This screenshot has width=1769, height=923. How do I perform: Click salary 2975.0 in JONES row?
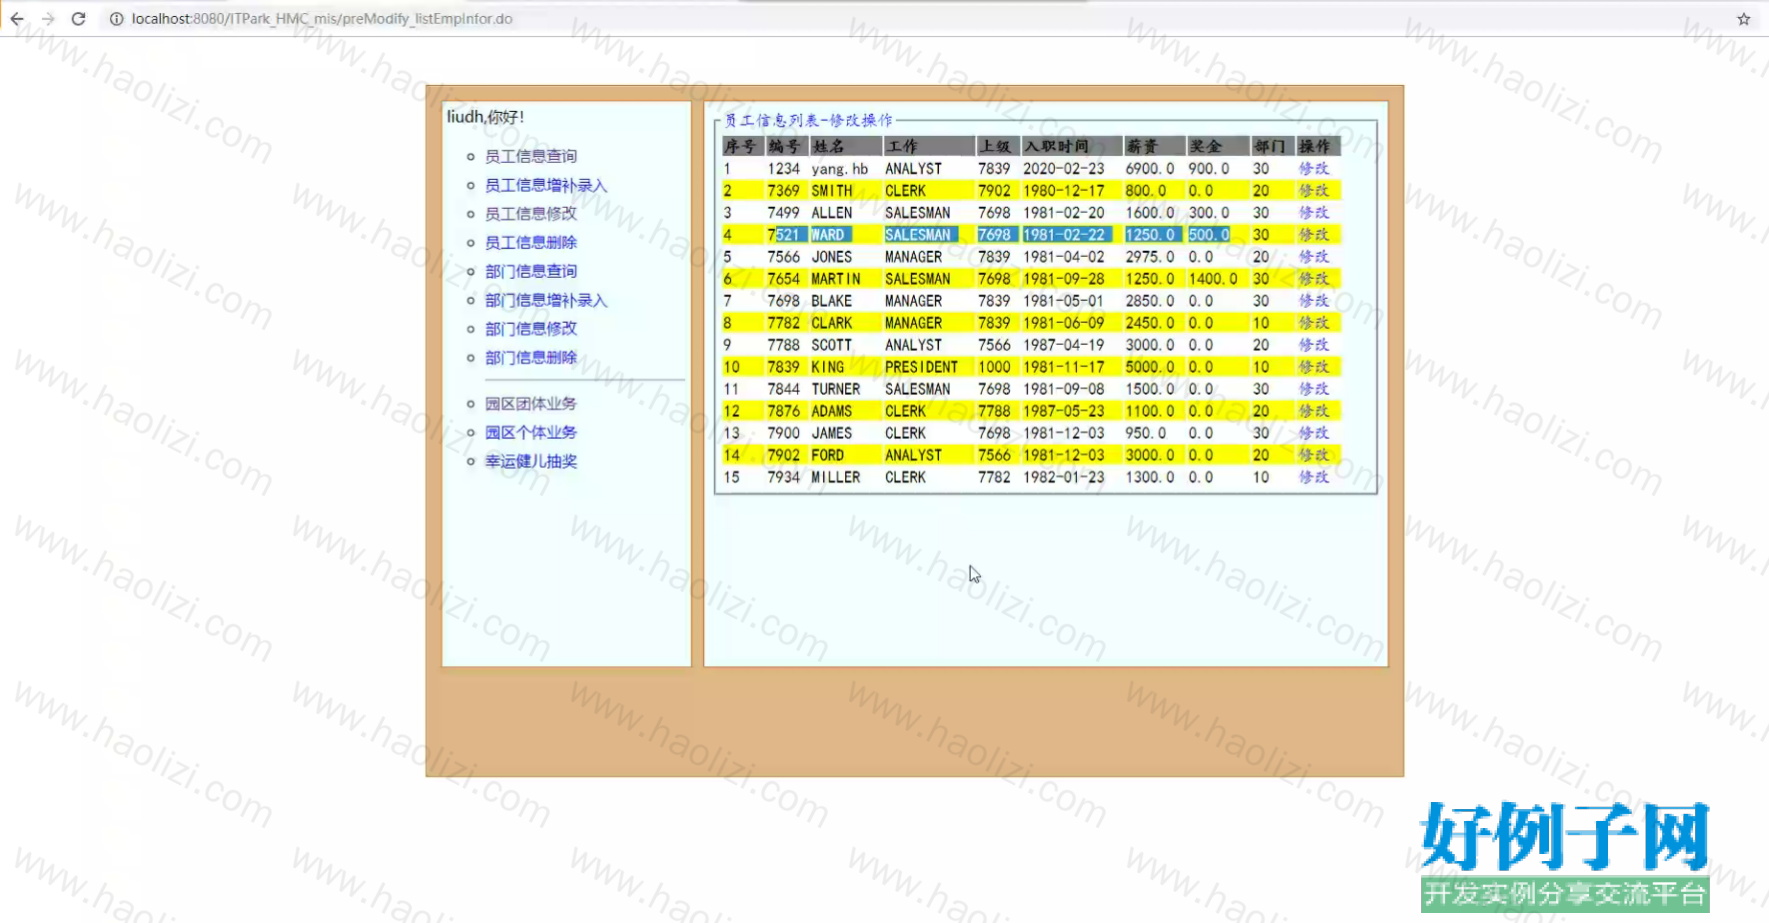(x=1150, y=257)
